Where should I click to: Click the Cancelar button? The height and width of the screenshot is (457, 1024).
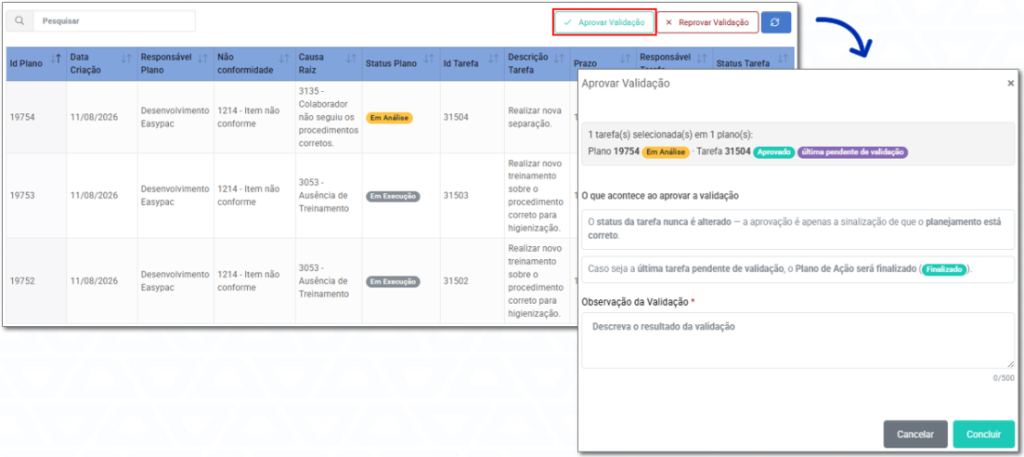point(915,434)
